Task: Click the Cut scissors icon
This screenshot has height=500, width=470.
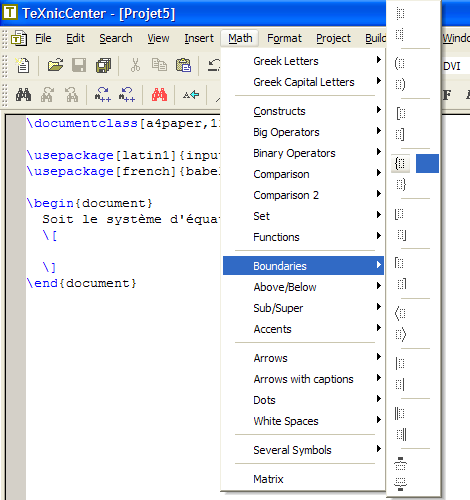Action: click(x=135, y=65)
